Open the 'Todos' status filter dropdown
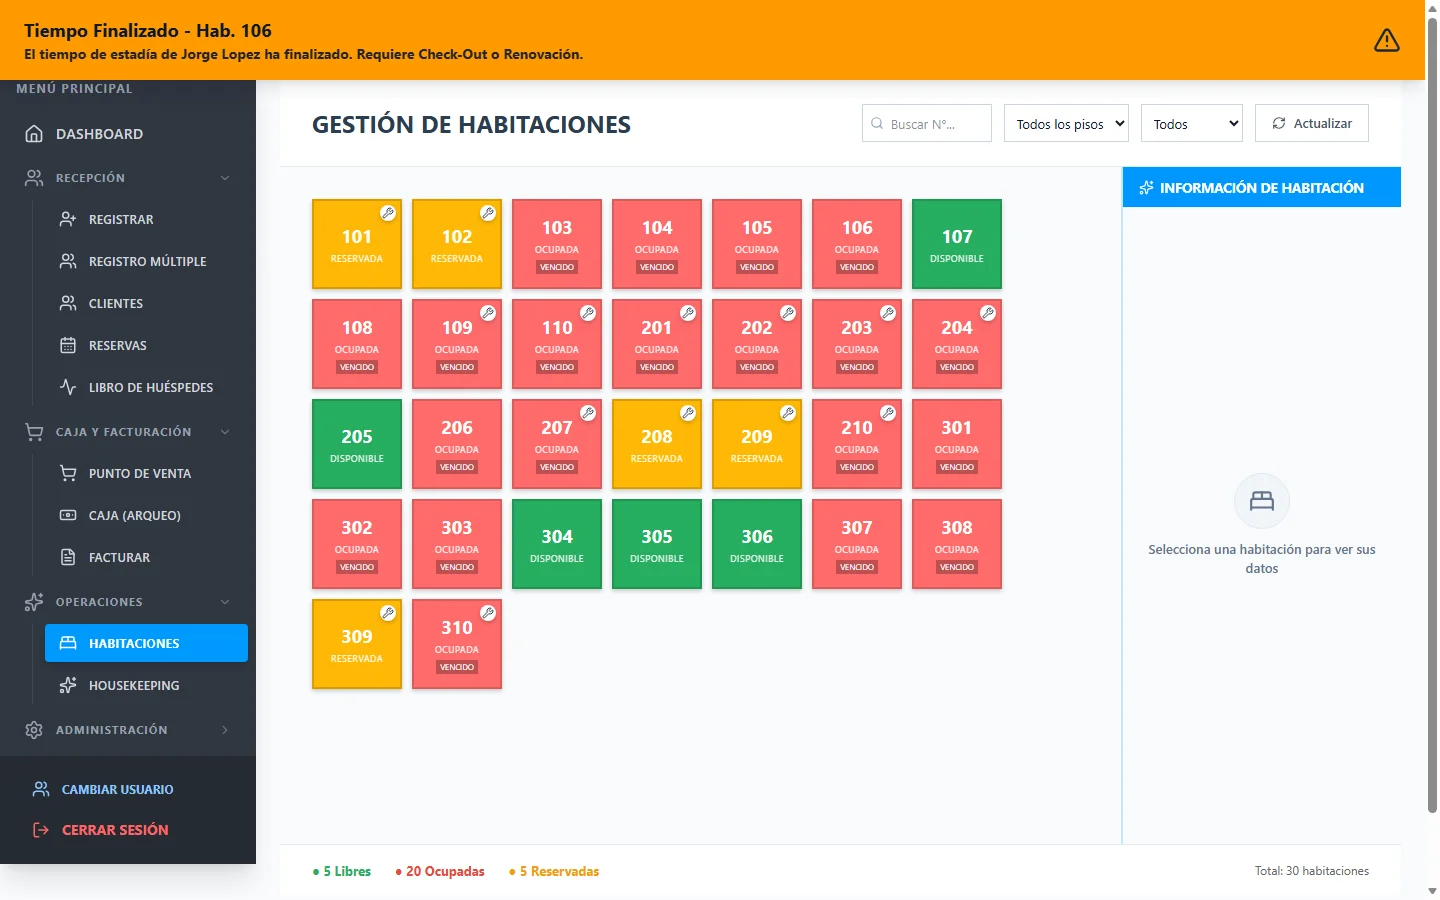 (1192, 124)
